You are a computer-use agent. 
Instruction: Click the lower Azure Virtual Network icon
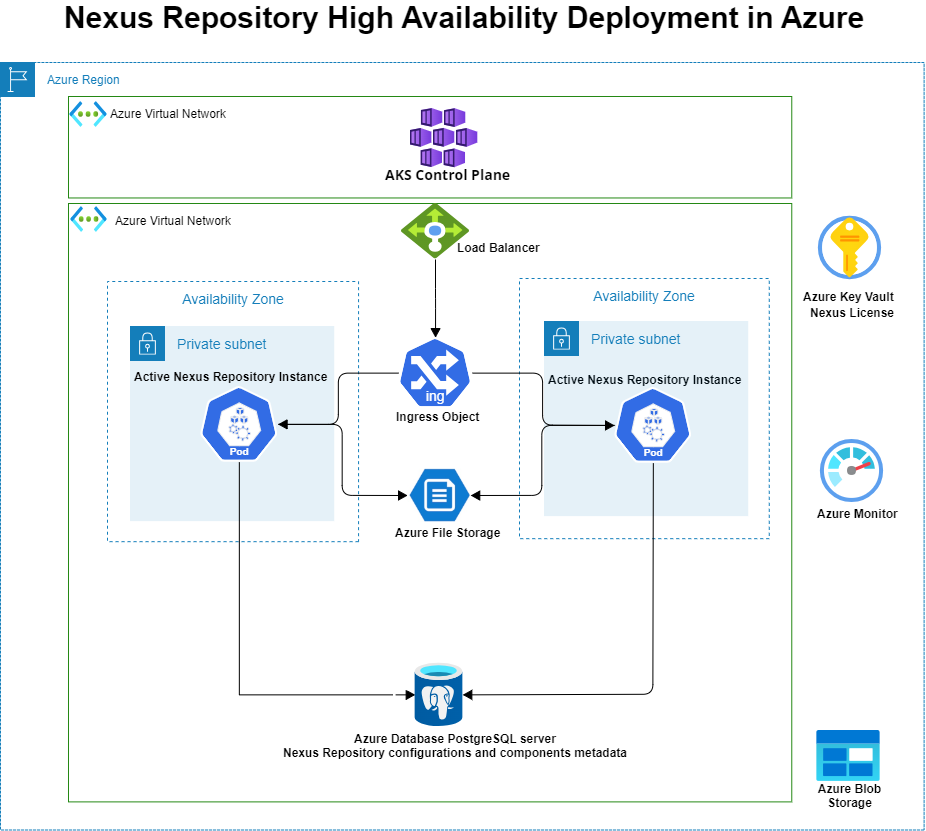coord(89,219)
